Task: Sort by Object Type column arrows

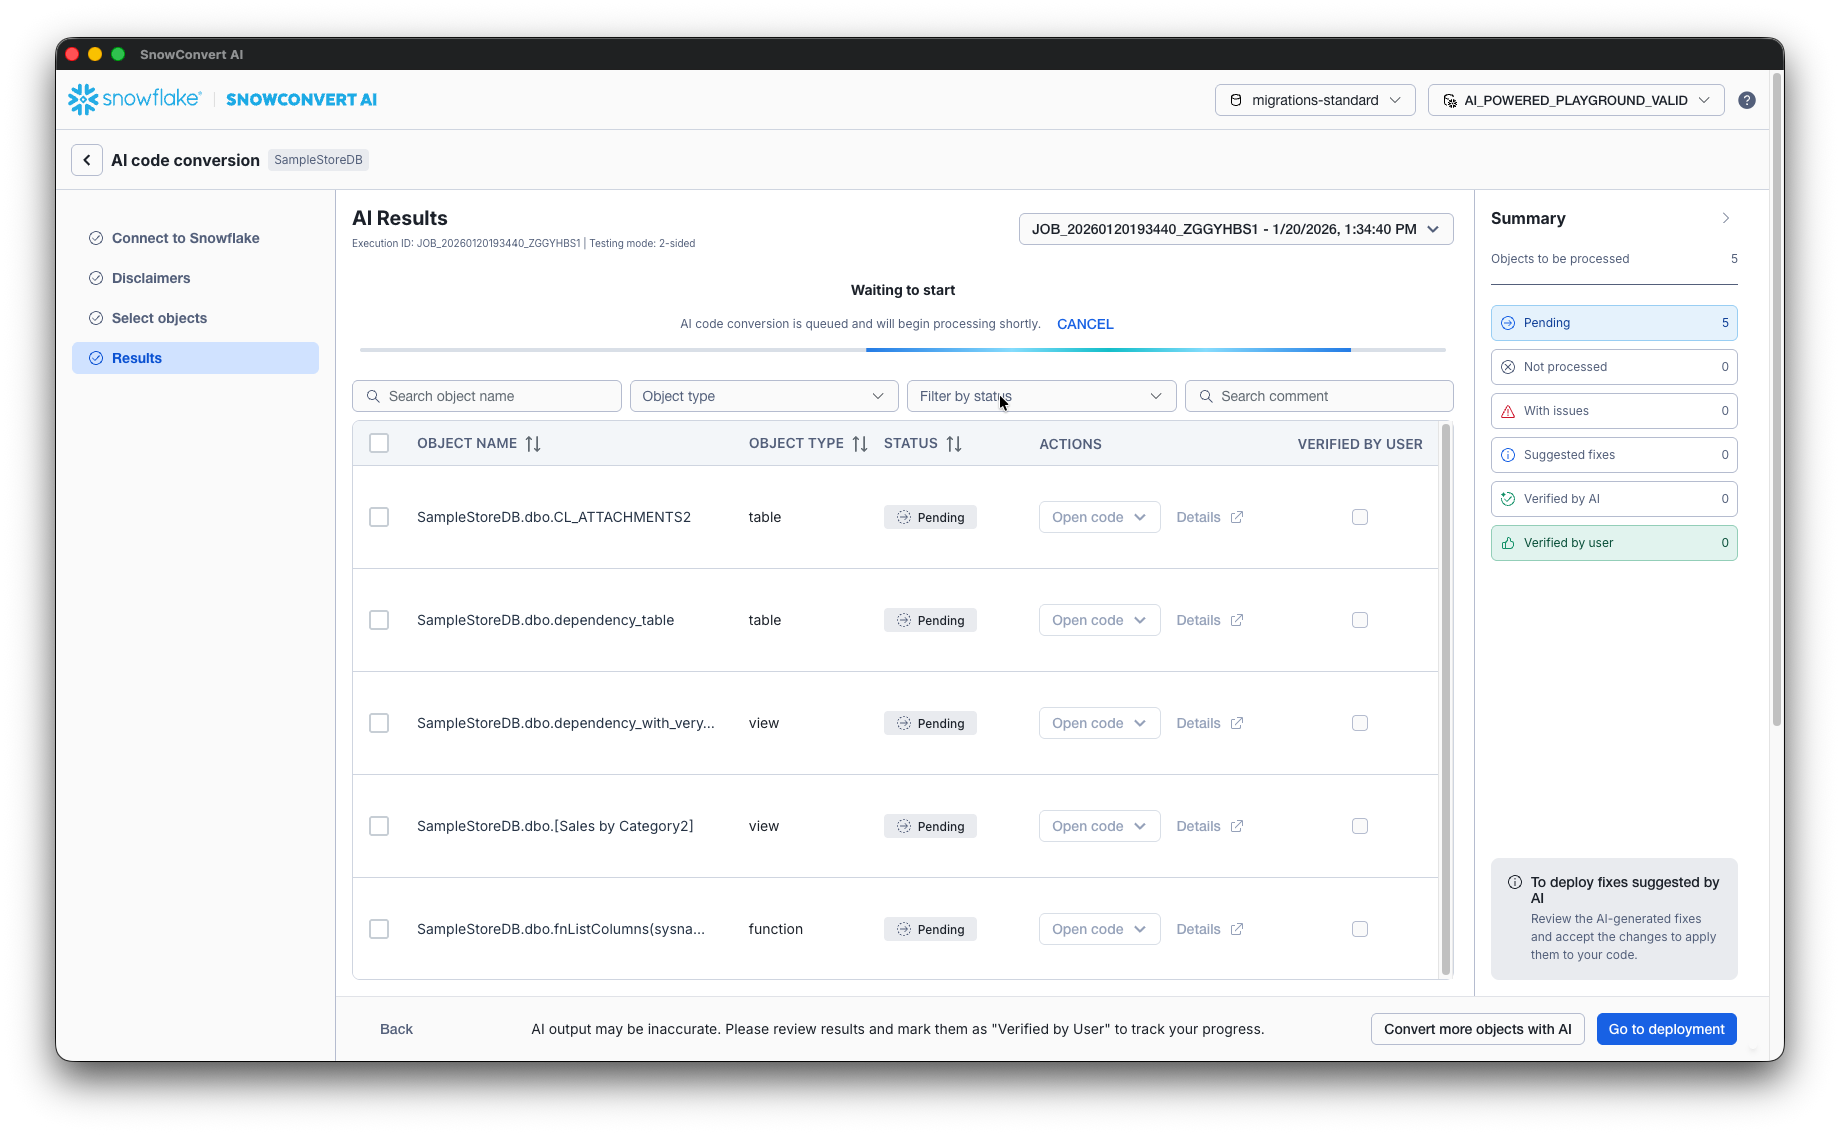Action: click(860, 444)
